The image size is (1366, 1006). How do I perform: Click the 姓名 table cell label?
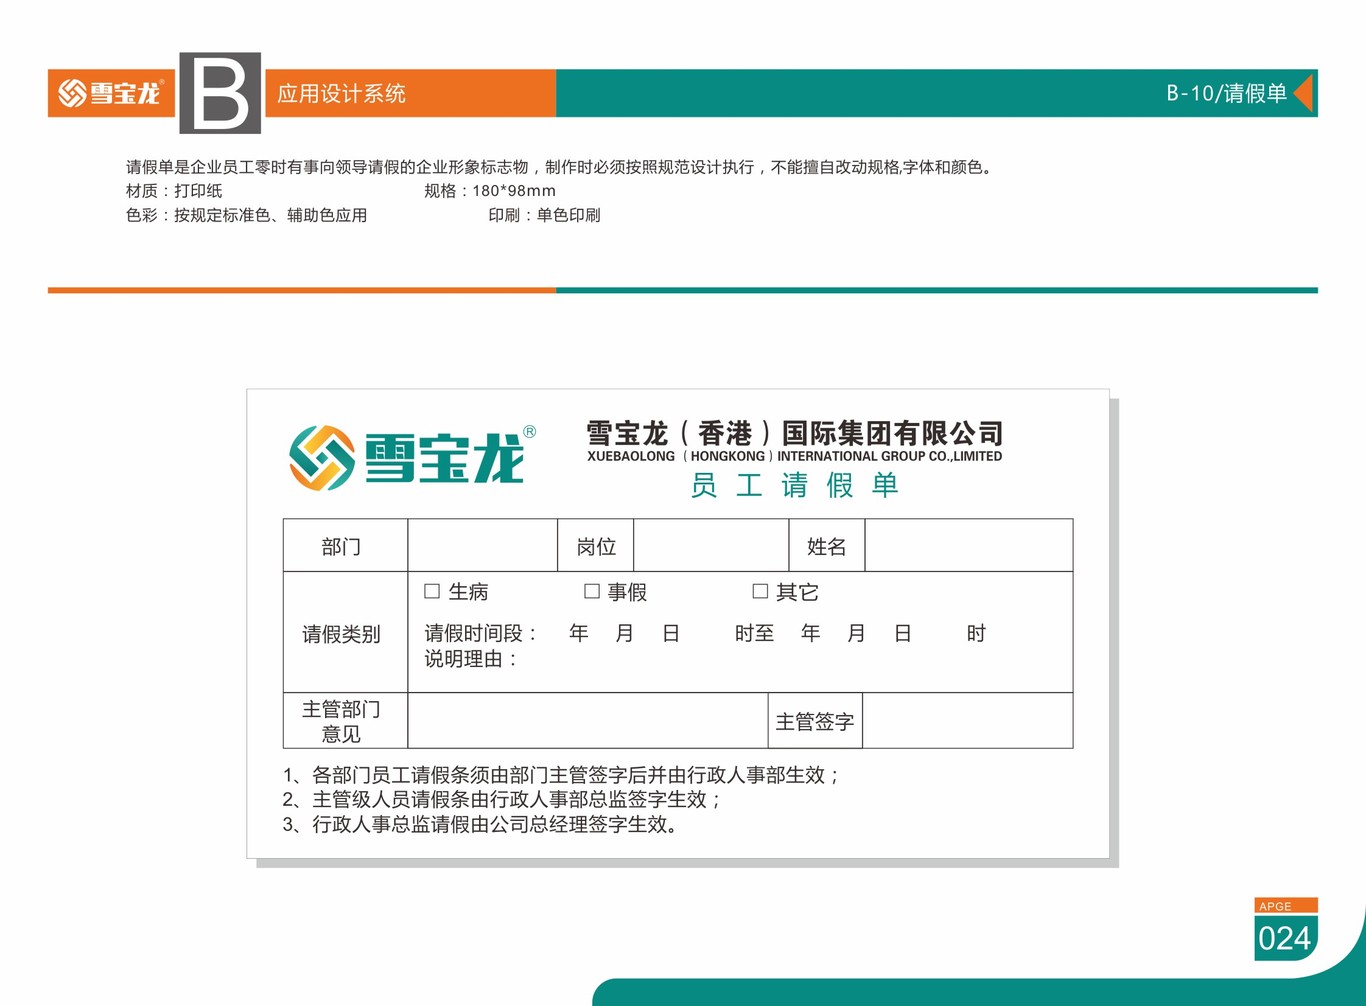826,547
